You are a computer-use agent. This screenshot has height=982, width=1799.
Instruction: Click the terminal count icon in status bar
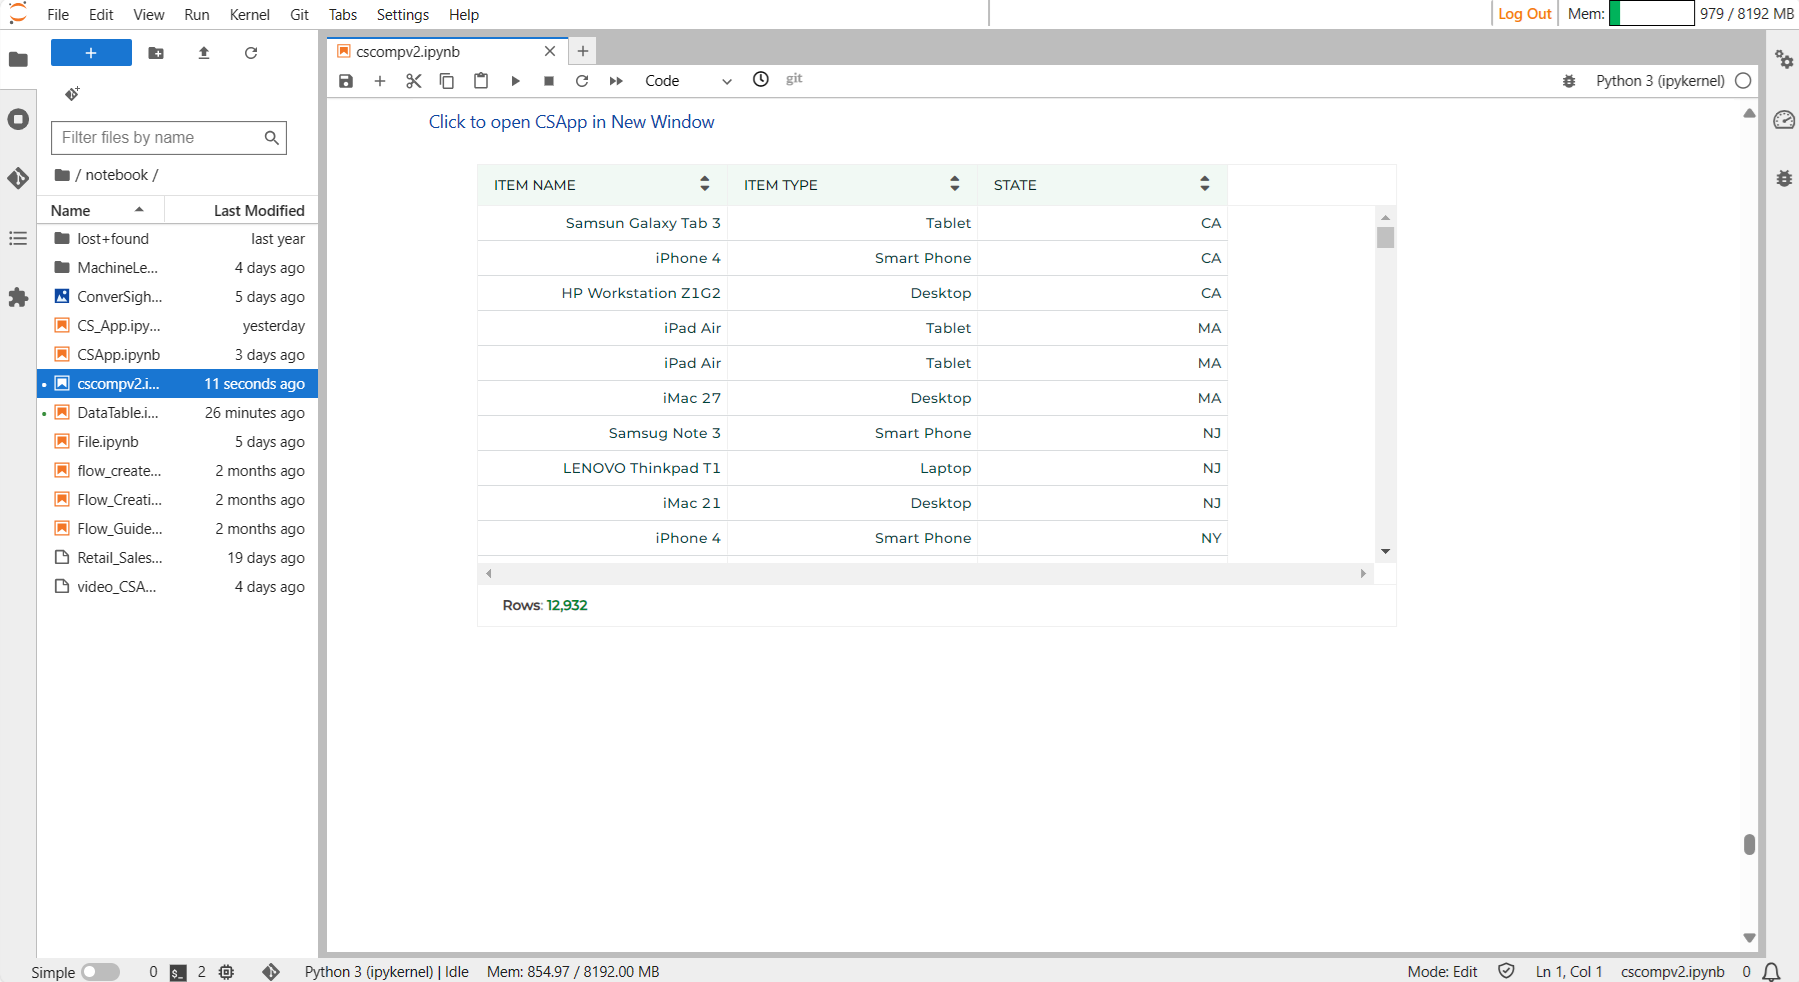click(178, 972)
